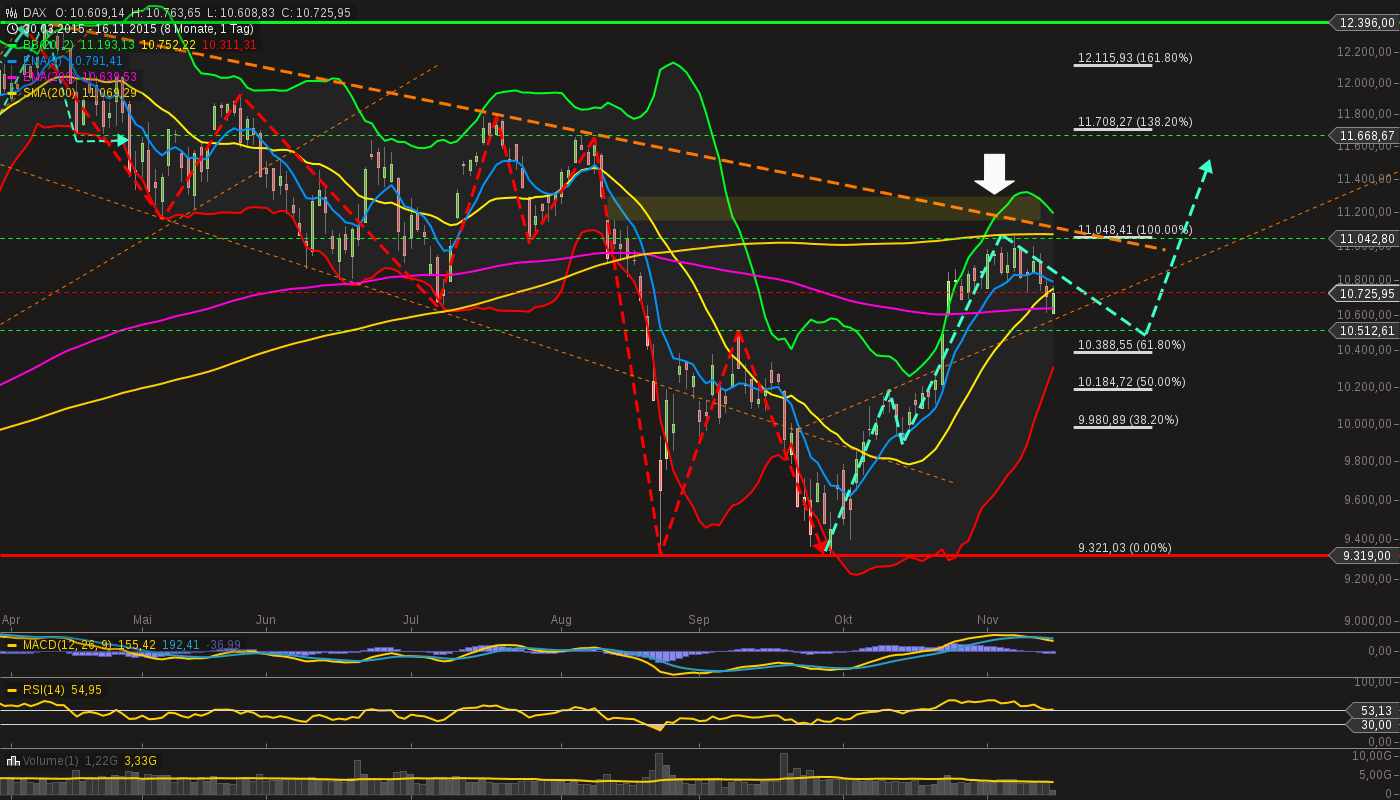Click the Fibonacci label 12.115,93 (161.80%)

click(x=1135, y=58)
